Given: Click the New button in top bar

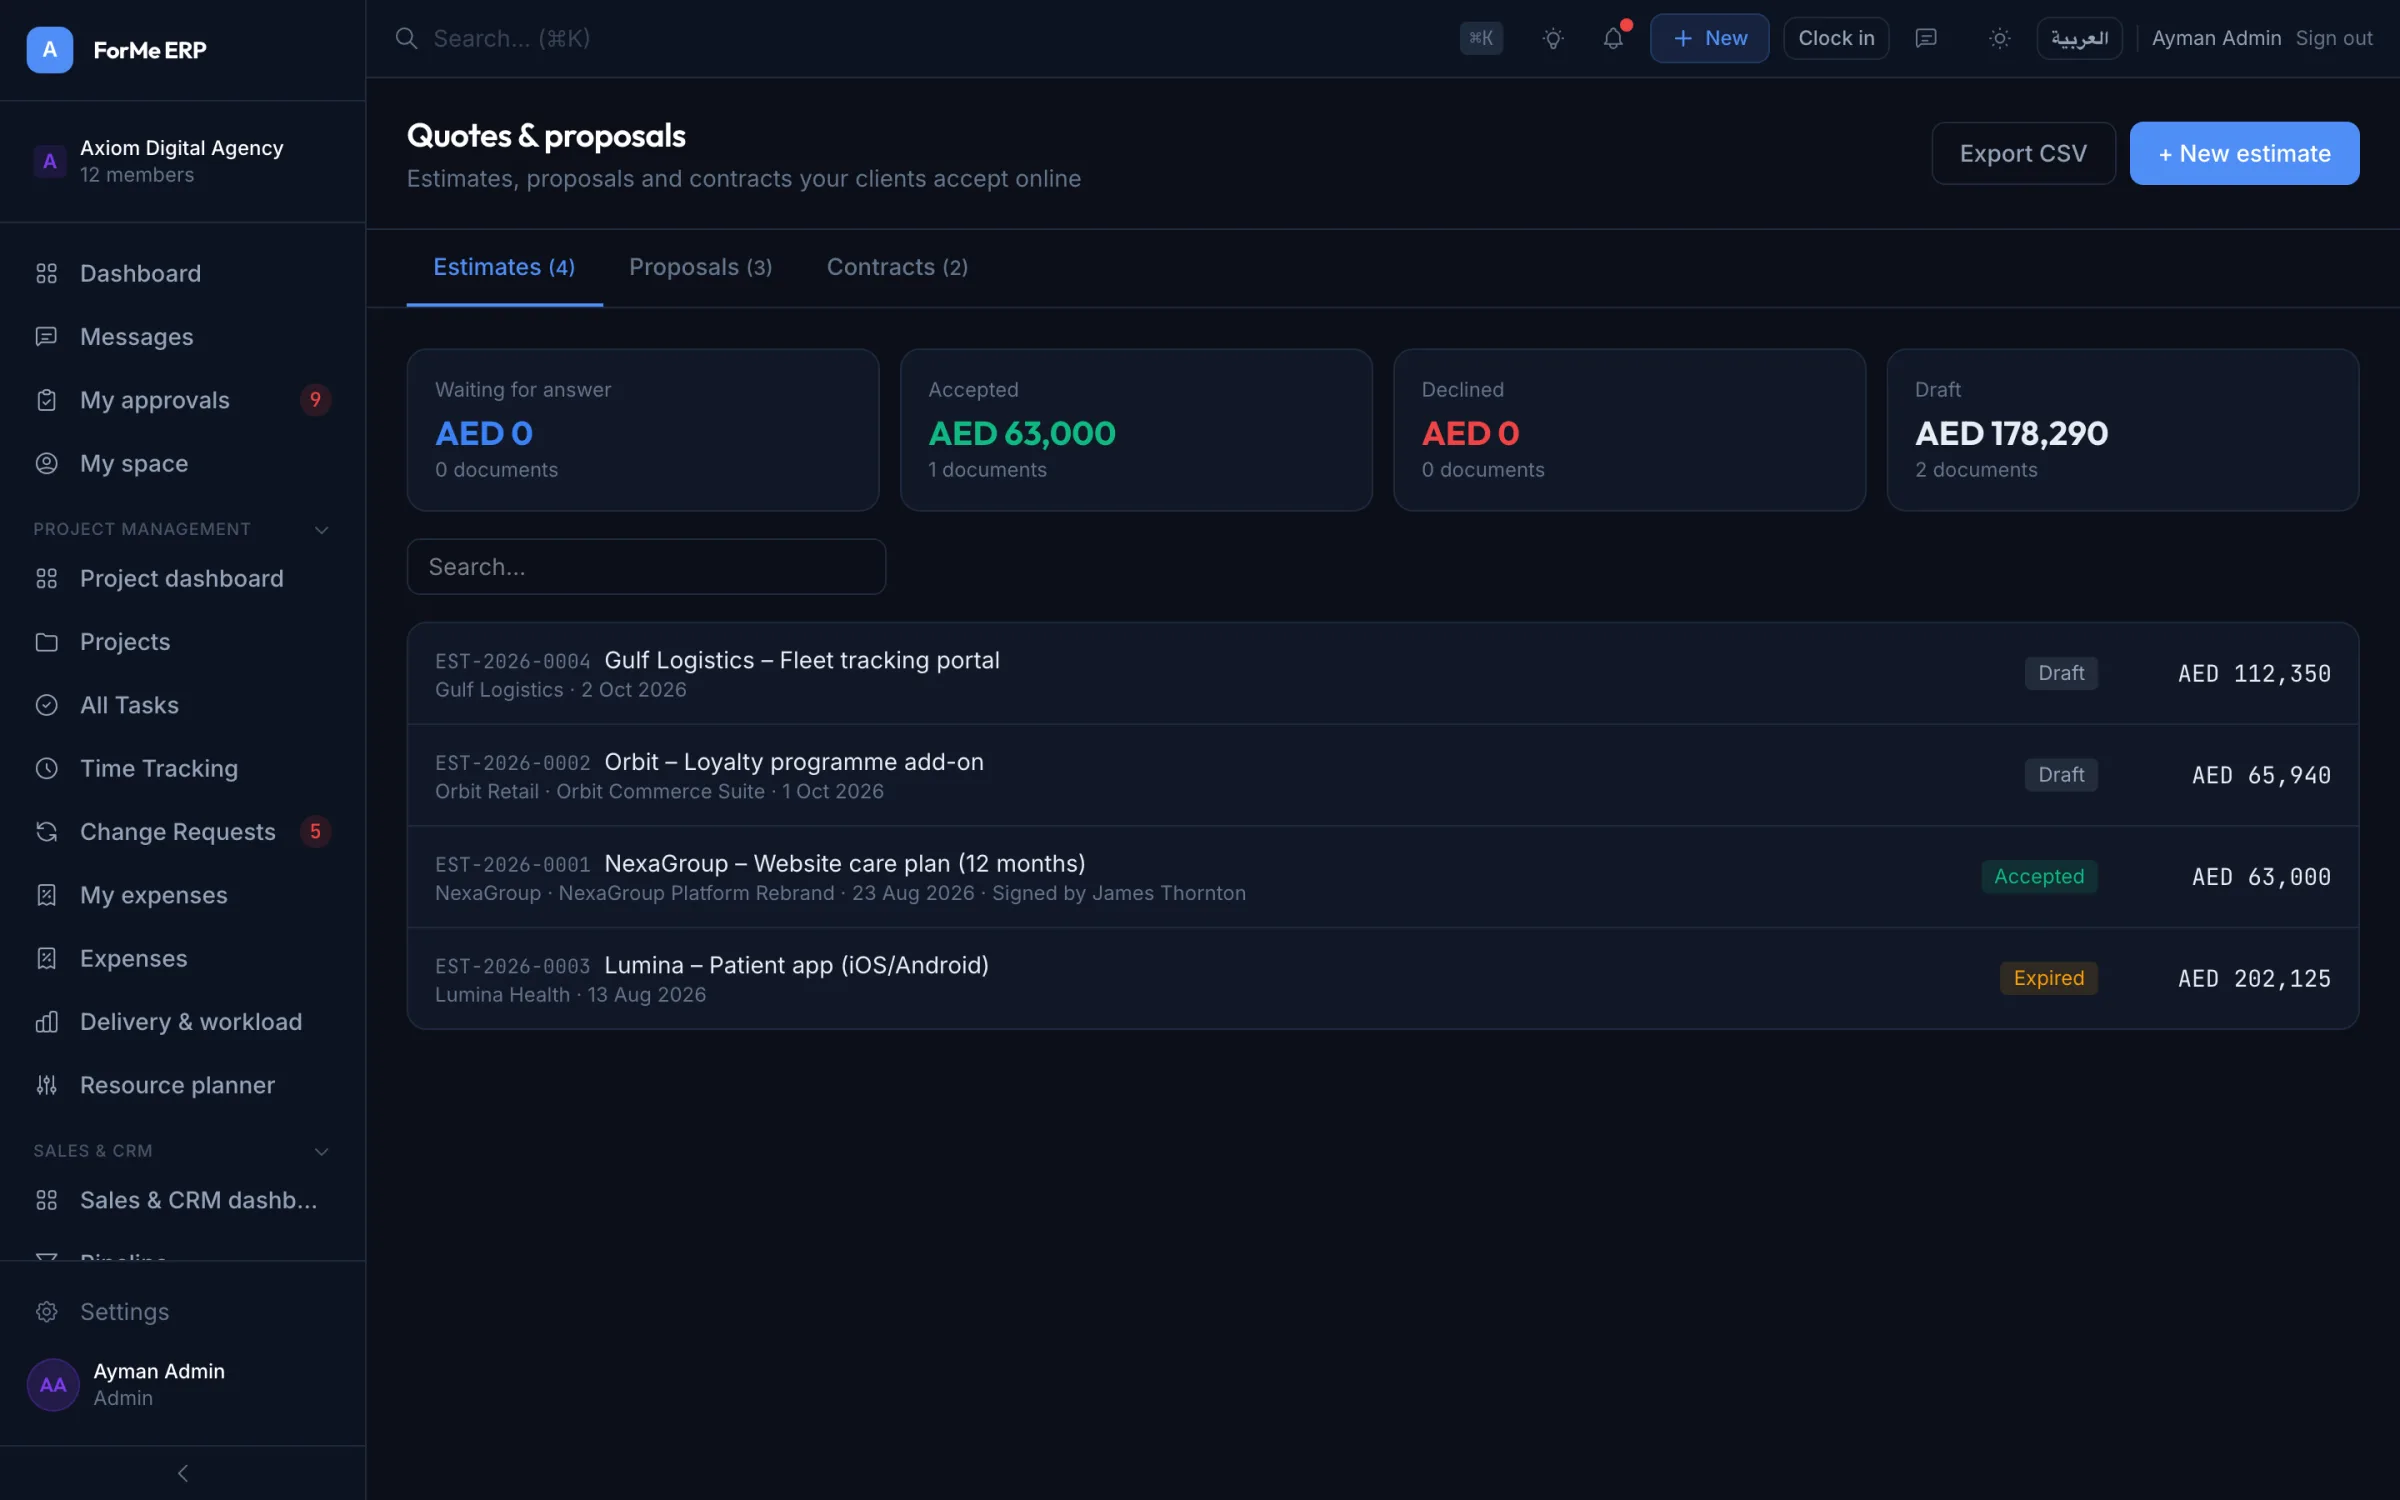Looking at the screenshot, I should coord(1709,38).
